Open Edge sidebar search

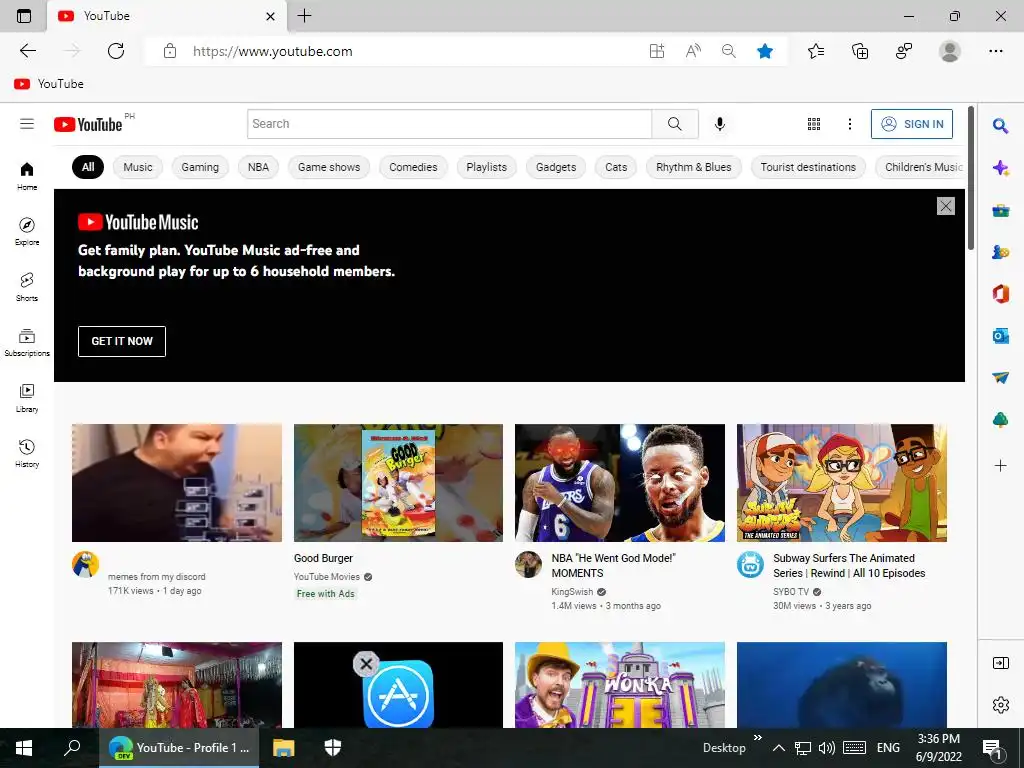coord(1000,125)
